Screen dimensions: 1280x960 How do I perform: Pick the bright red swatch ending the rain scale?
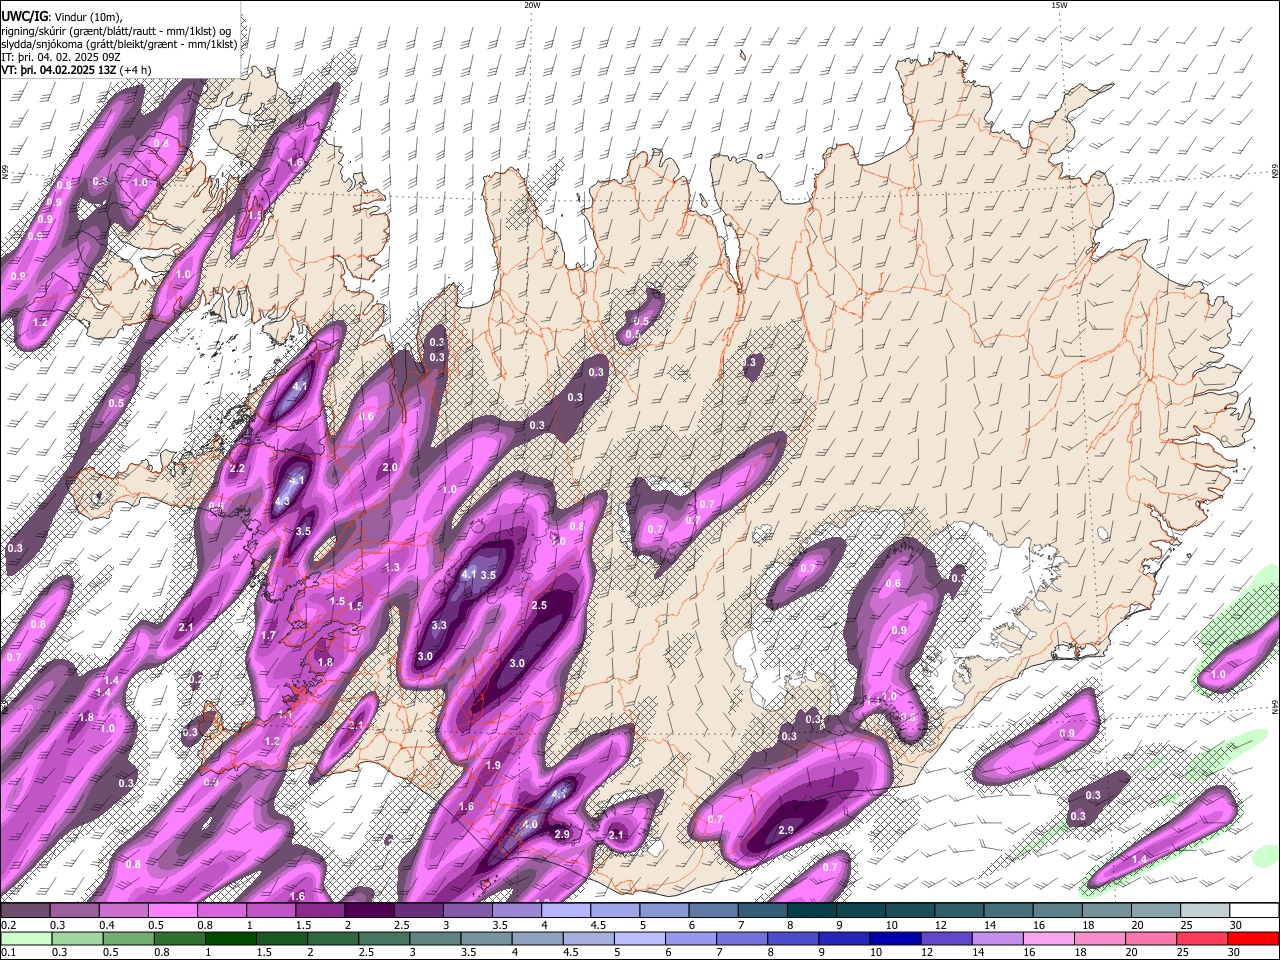coord(1253,938)
